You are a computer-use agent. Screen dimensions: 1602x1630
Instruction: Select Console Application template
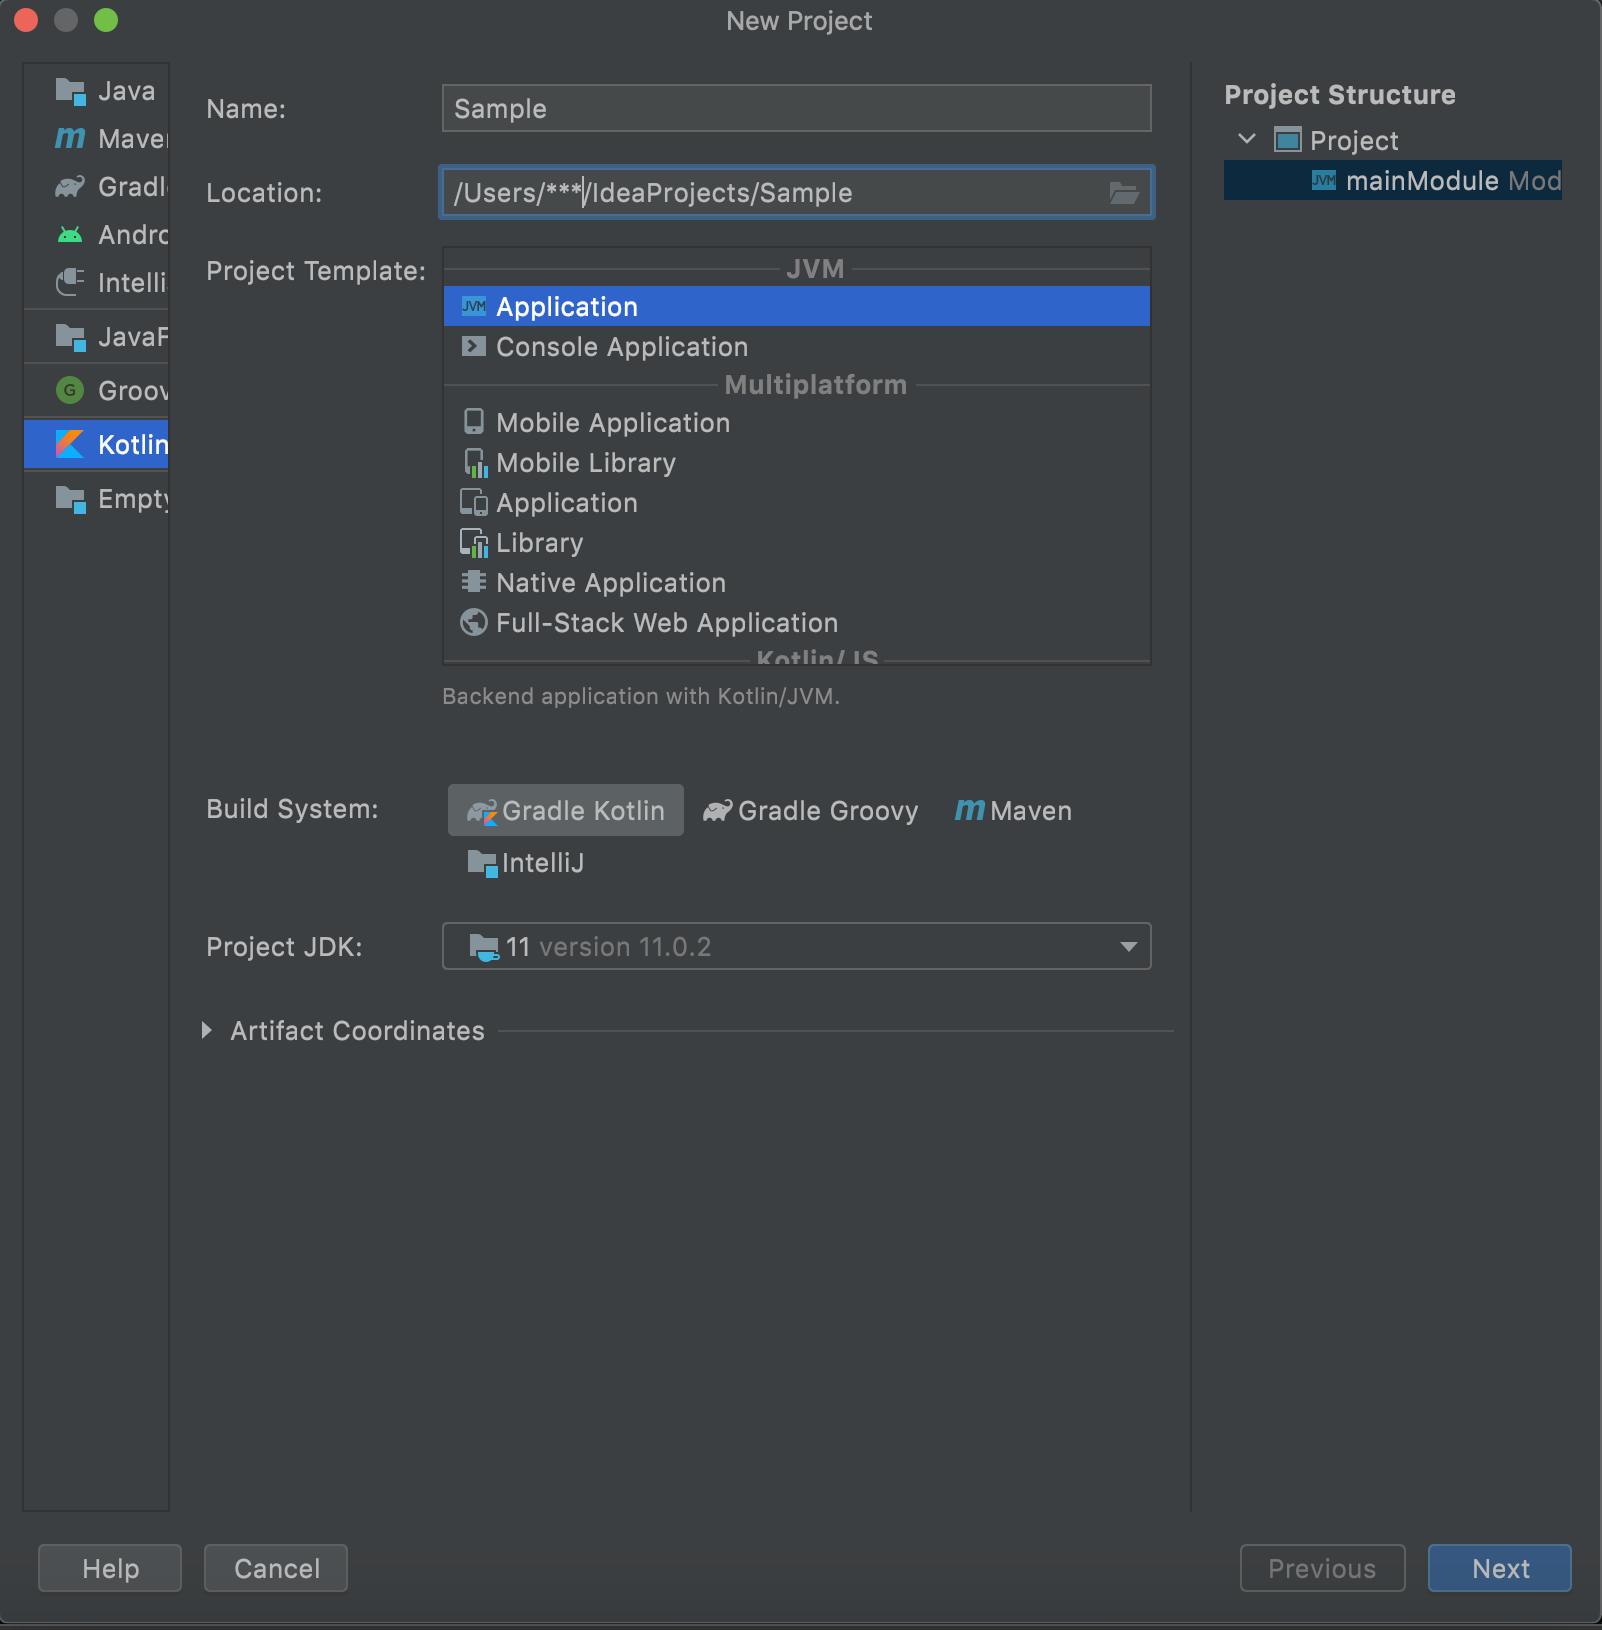point(796,346)
